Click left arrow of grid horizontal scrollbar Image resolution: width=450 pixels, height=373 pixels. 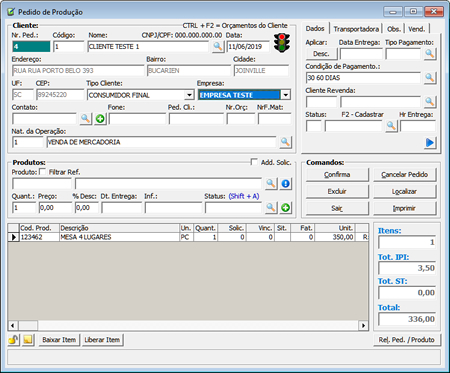click(13, 325)
